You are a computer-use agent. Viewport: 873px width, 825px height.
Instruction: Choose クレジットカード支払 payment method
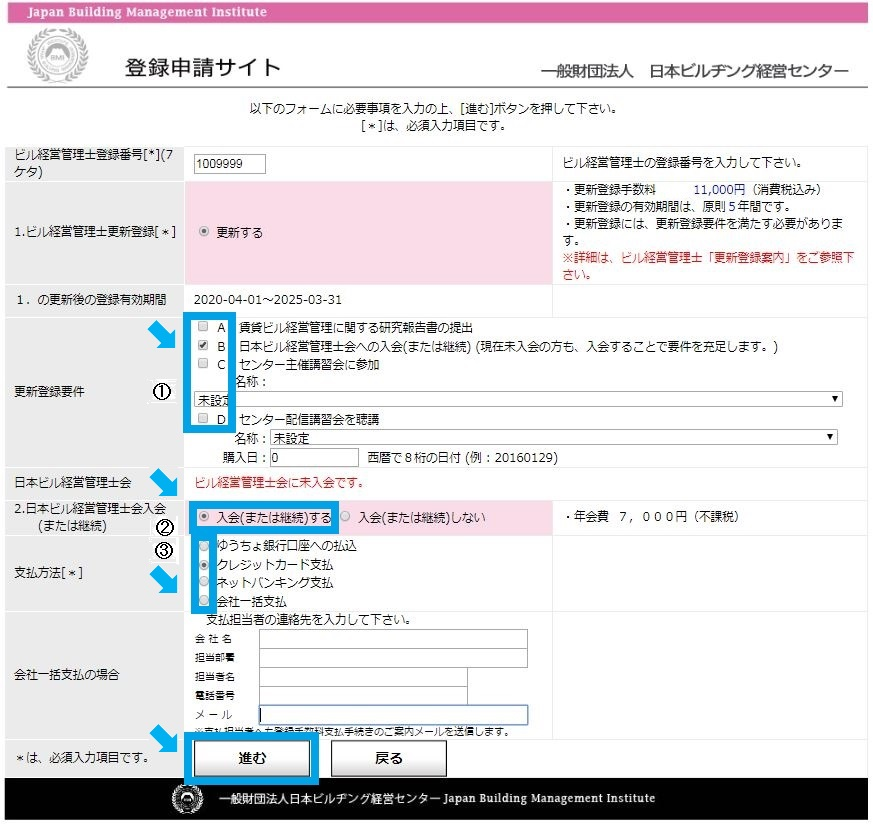click(204, 564)
